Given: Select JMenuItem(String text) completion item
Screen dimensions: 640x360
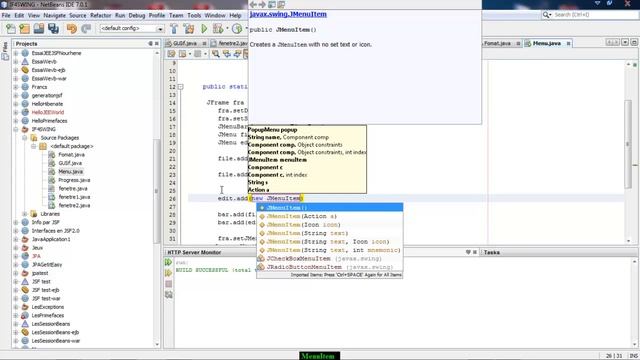Looking at the screenshot, I should coord(329,233).
